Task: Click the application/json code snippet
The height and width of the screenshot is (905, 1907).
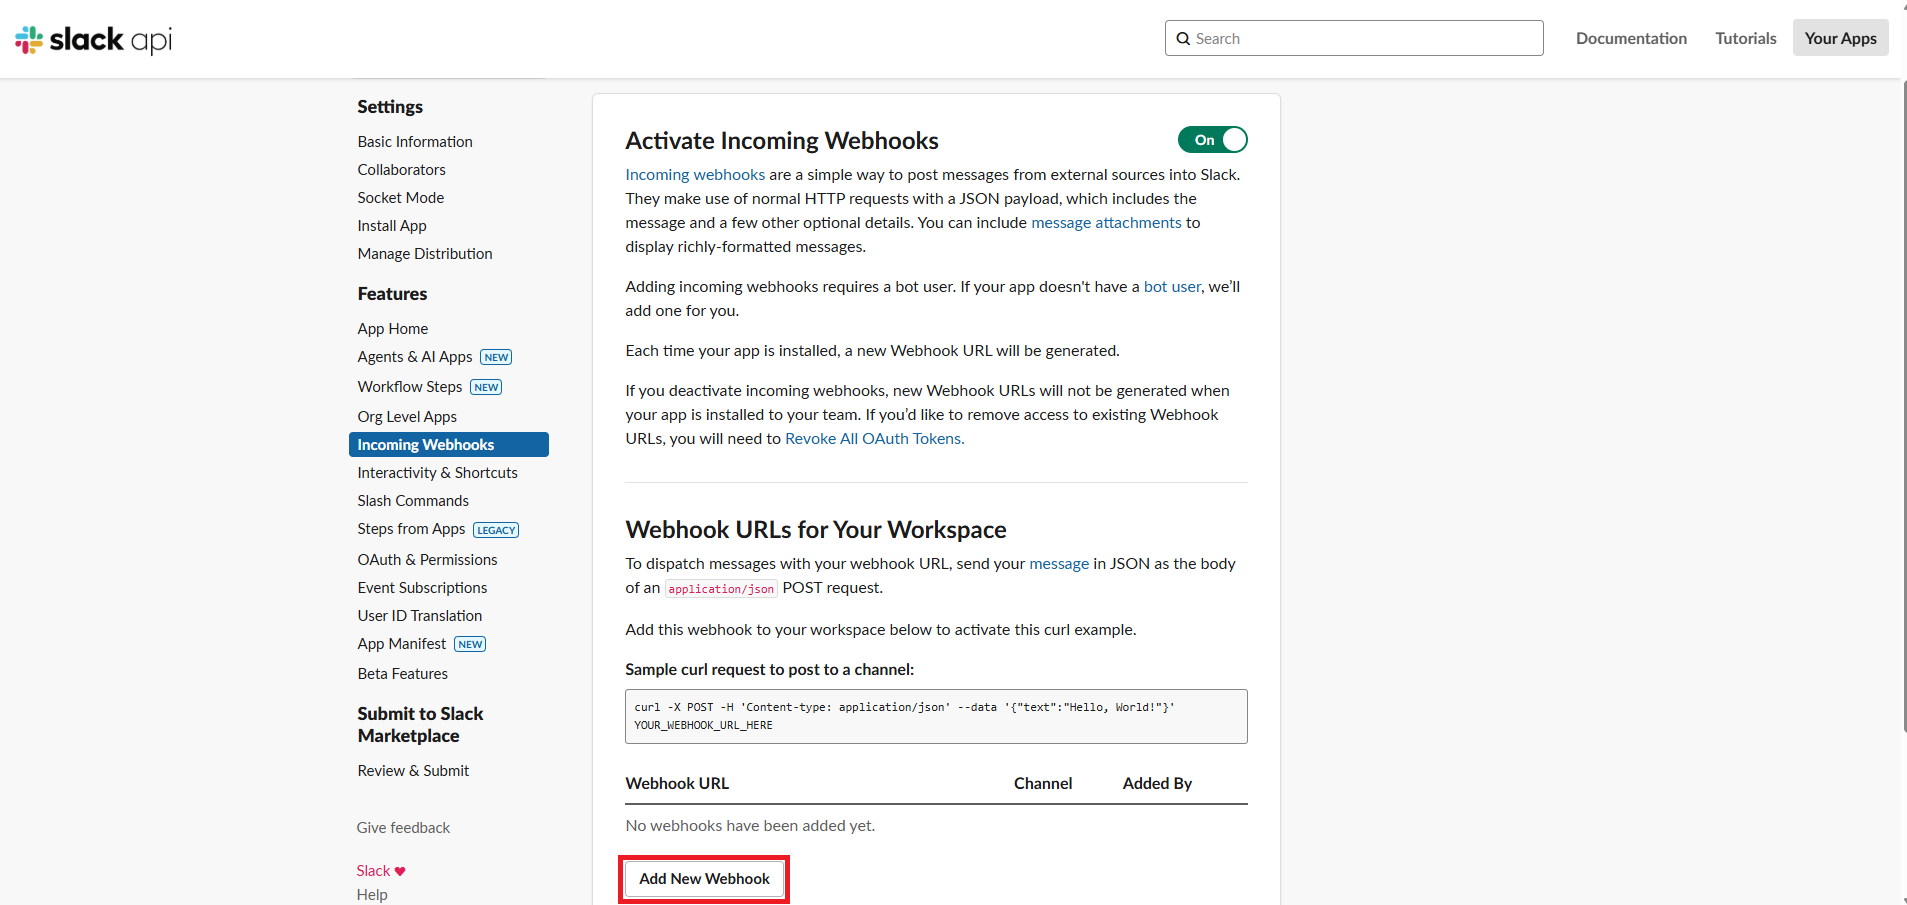Action: pos(721,589)
